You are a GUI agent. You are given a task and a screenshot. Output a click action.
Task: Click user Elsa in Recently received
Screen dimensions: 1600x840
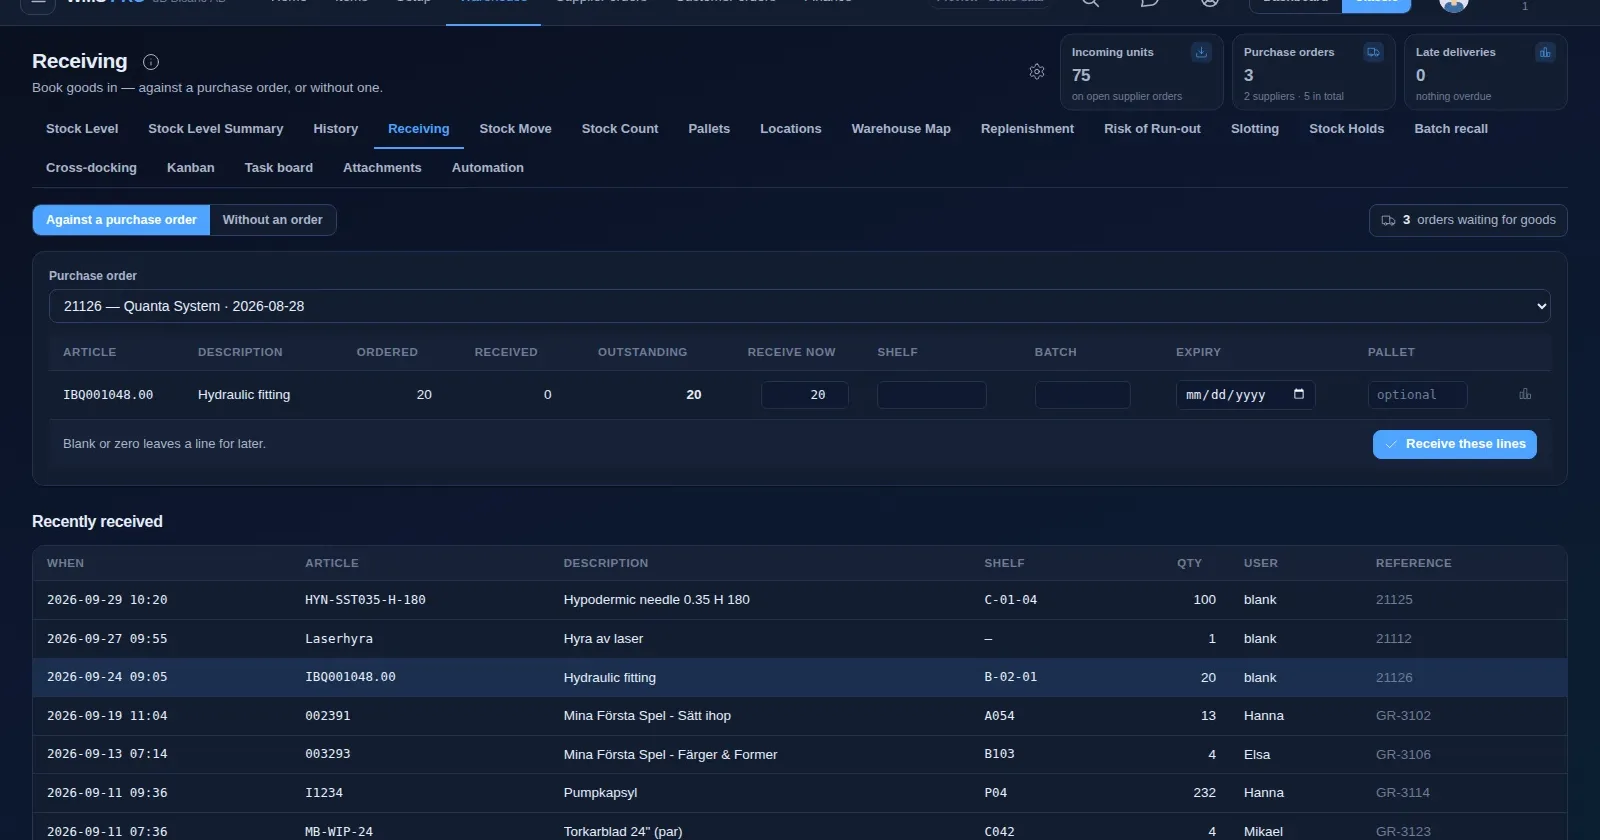[x=1257, y=755]
